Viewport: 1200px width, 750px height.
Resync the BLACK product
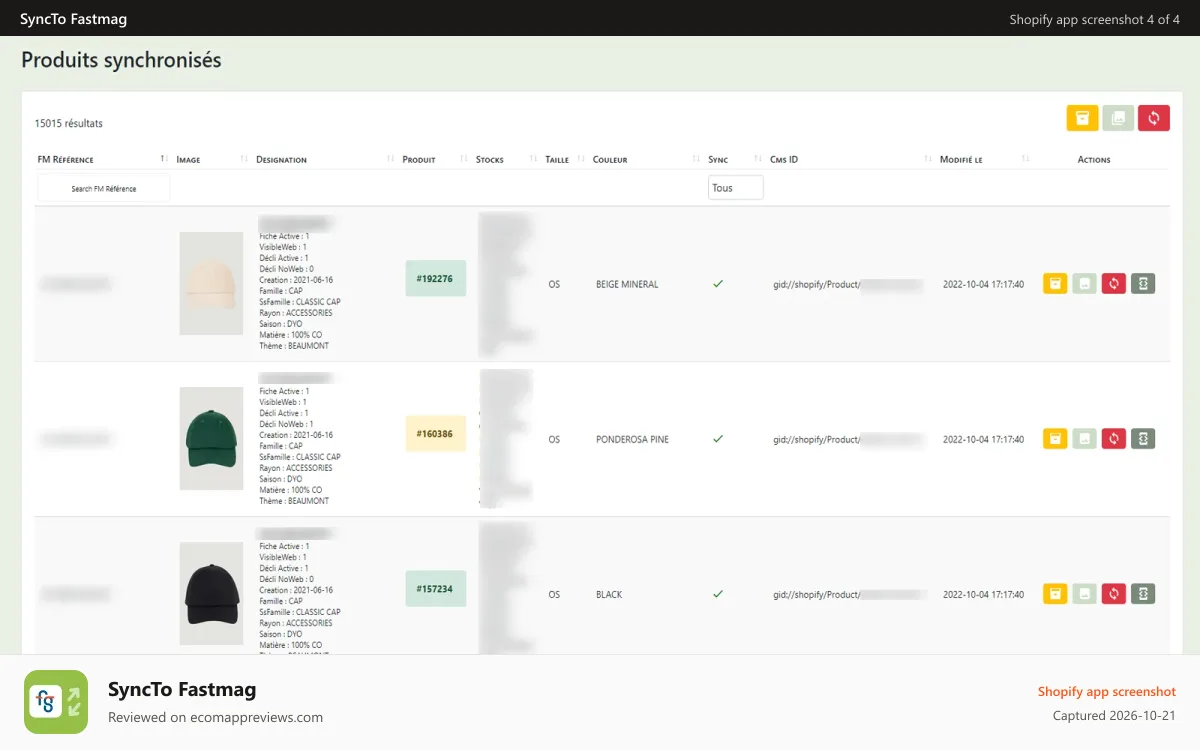[x=1114, y=594]
